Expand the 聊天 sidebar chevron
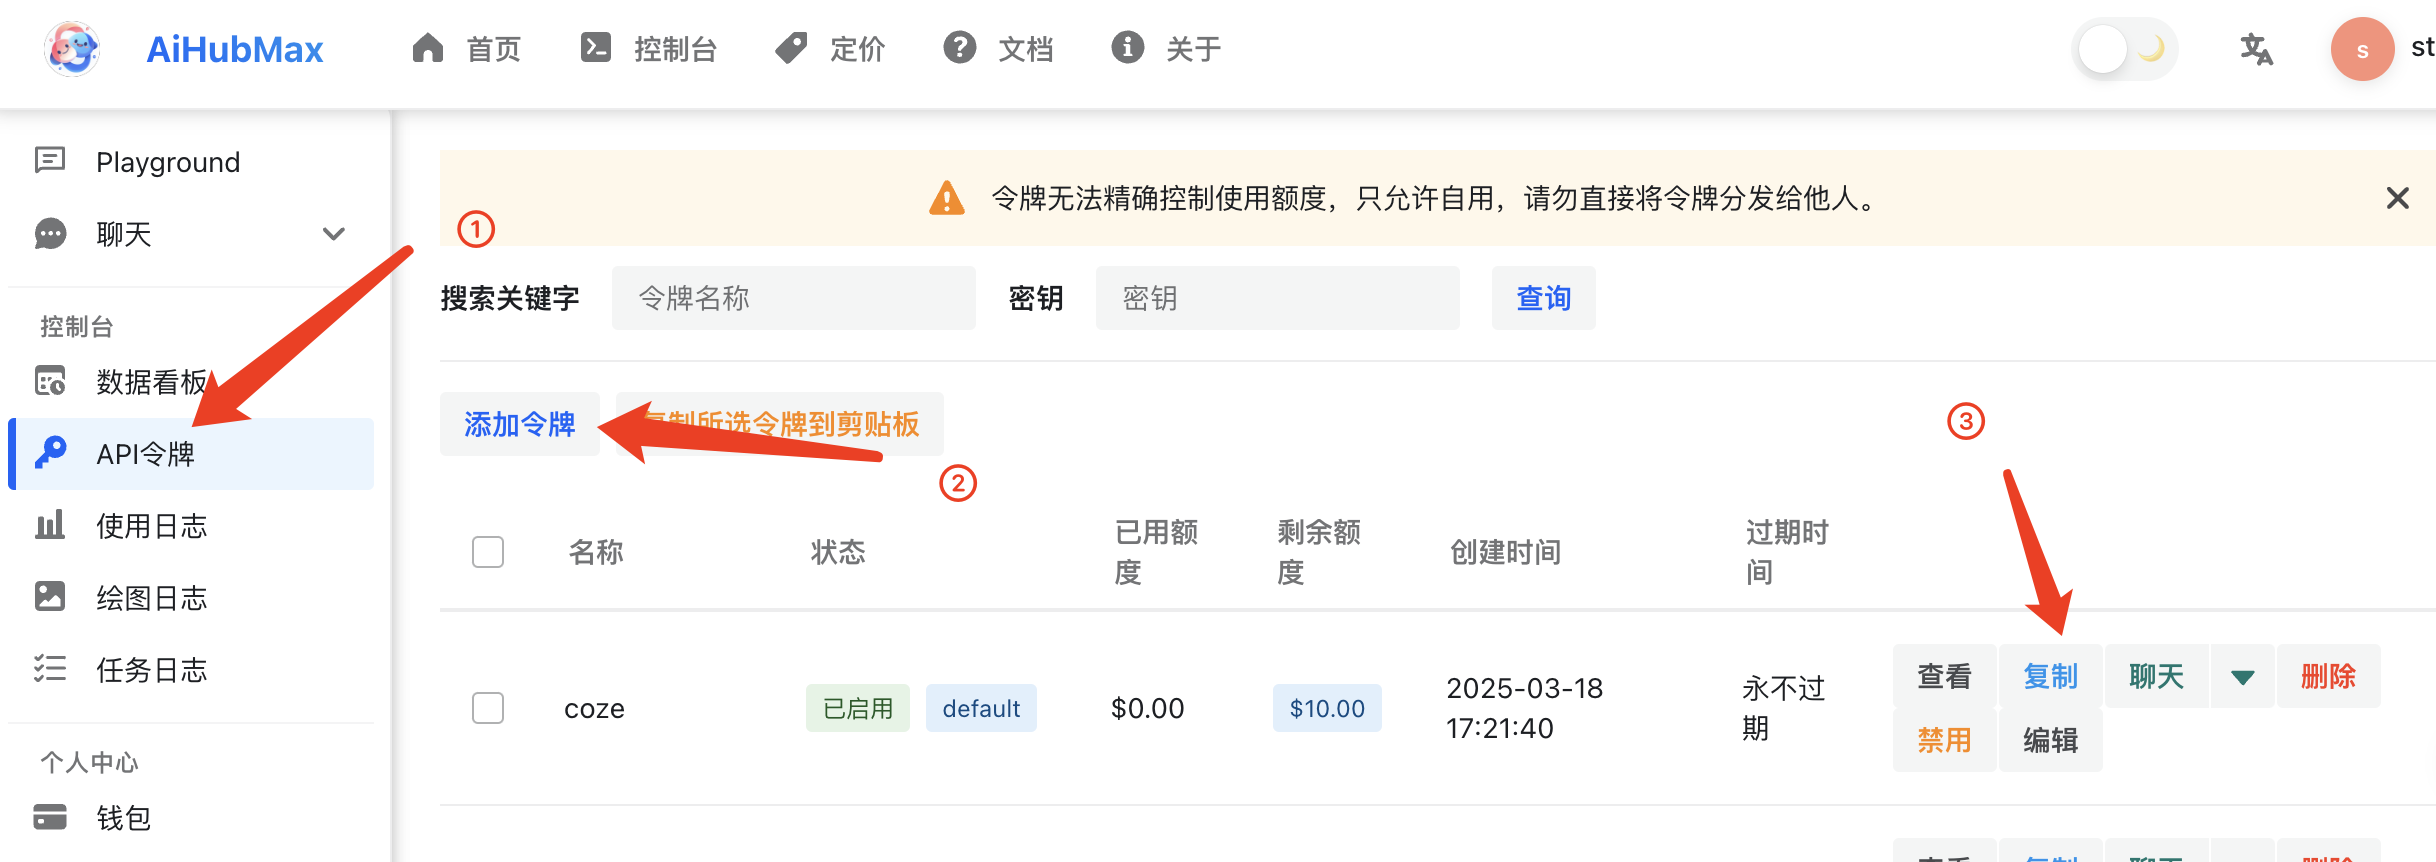Image resolution: width=2436 pixels, height=862 pixels. (x=334, y=234)
